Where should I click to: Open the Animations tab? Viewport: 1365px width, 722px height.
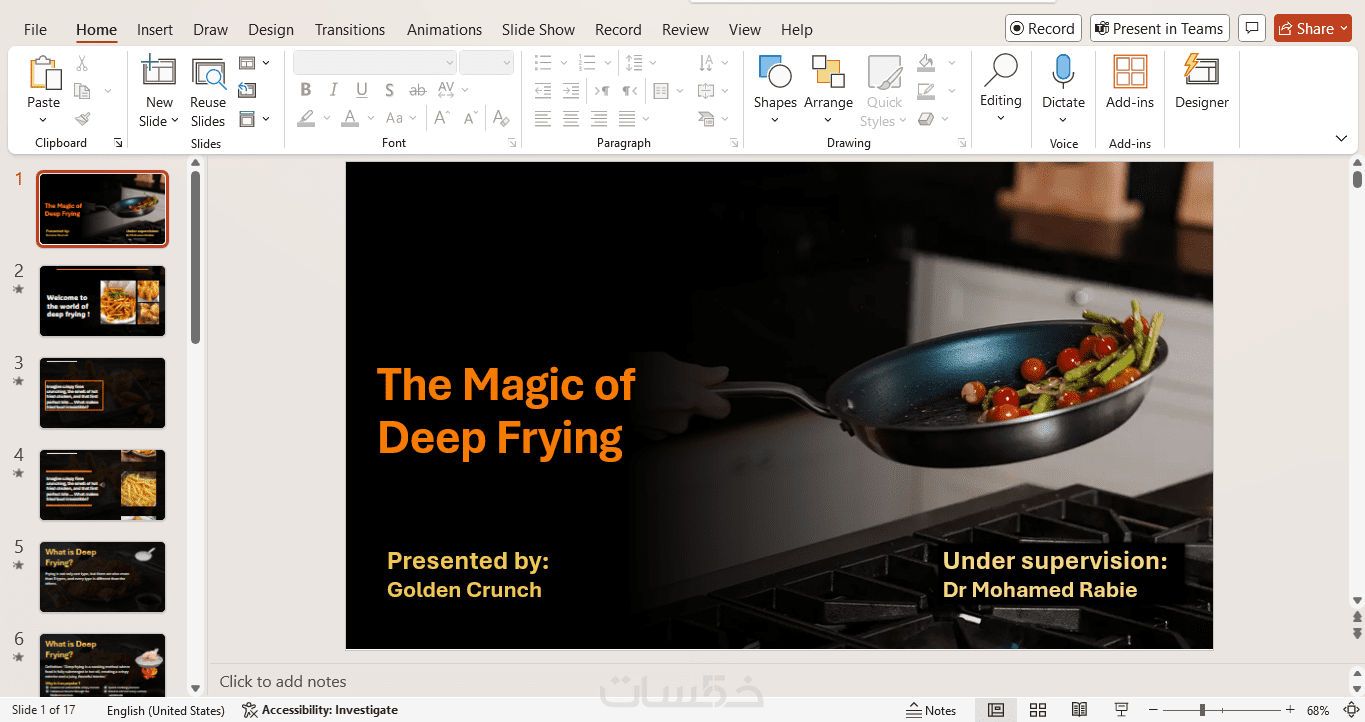444,29
